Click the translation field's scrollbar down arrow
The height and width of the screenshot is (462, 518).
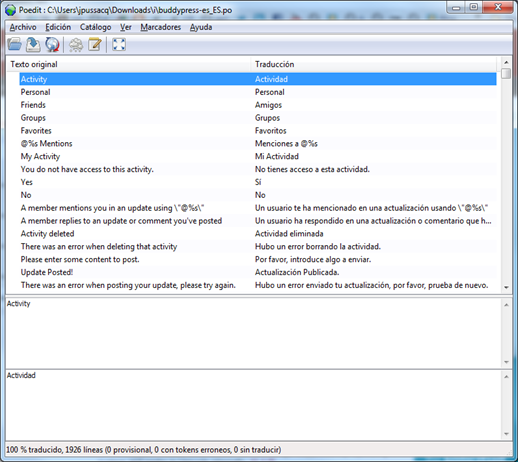506,434
